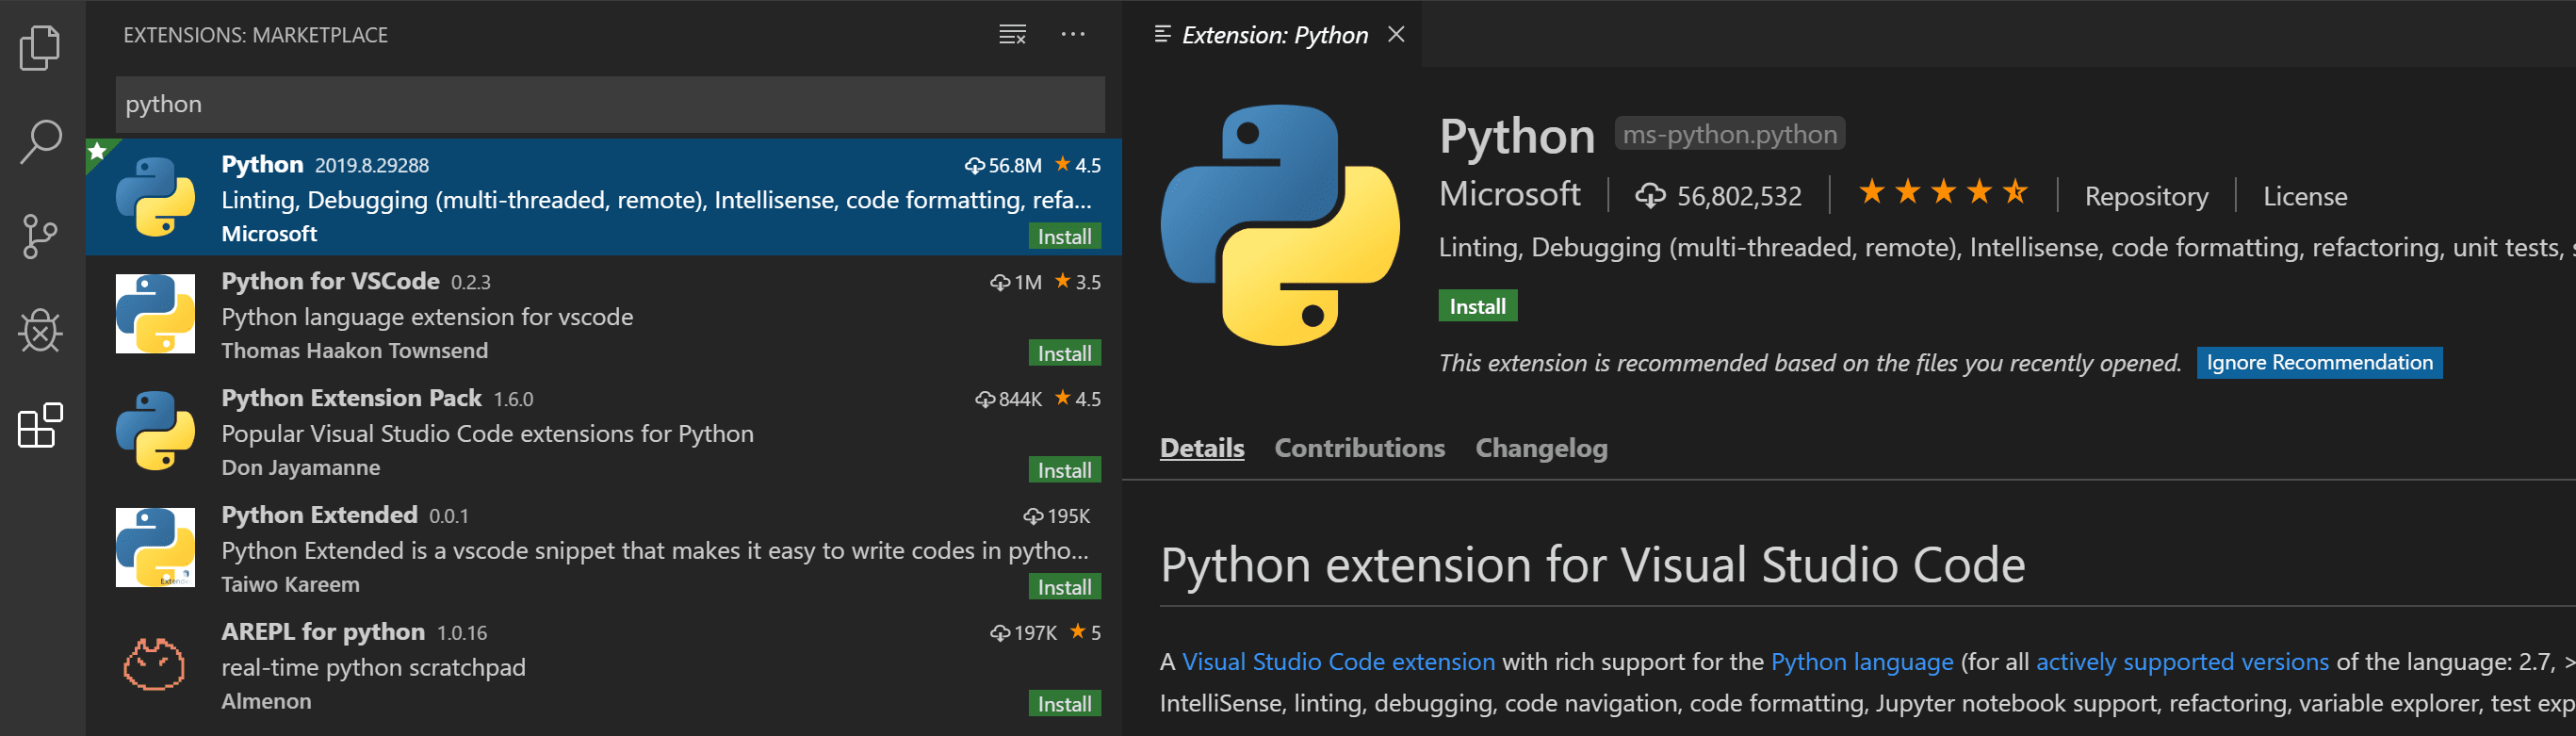
Task: Click Python Extension Pack logo icon
Action: click(x=155, y=431)
